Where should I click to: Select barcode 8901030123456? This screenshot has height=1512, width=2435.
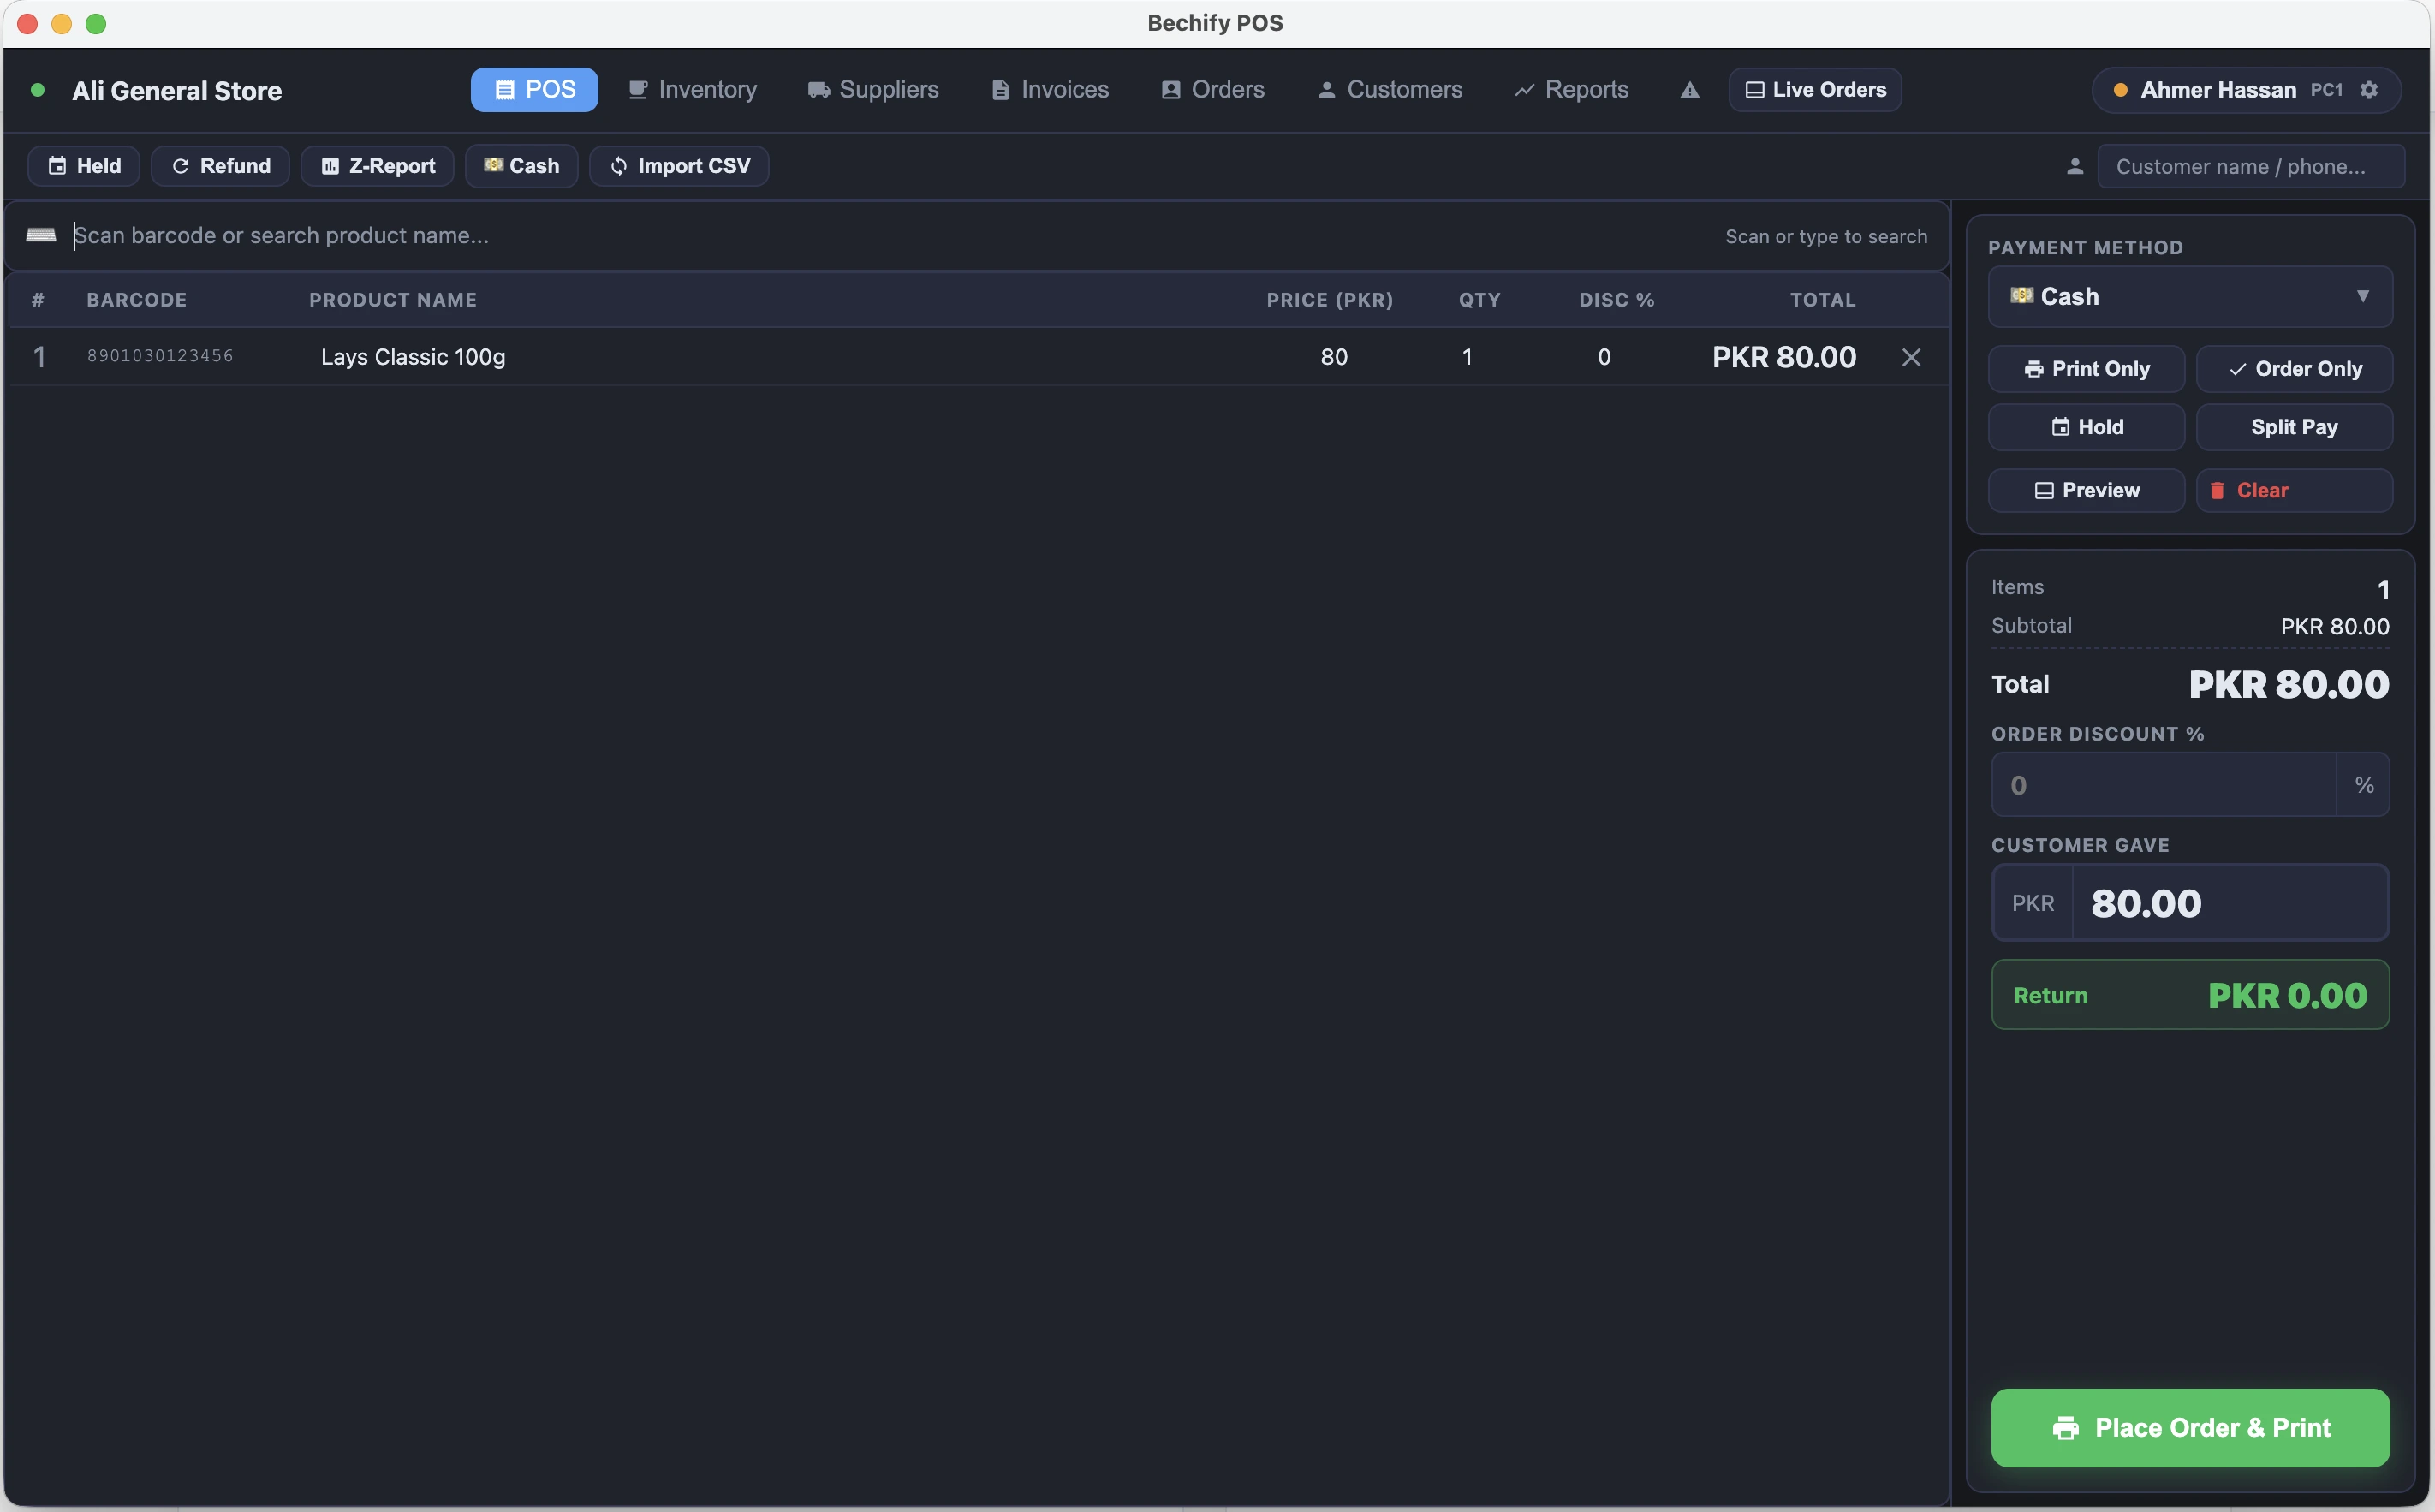160,356
